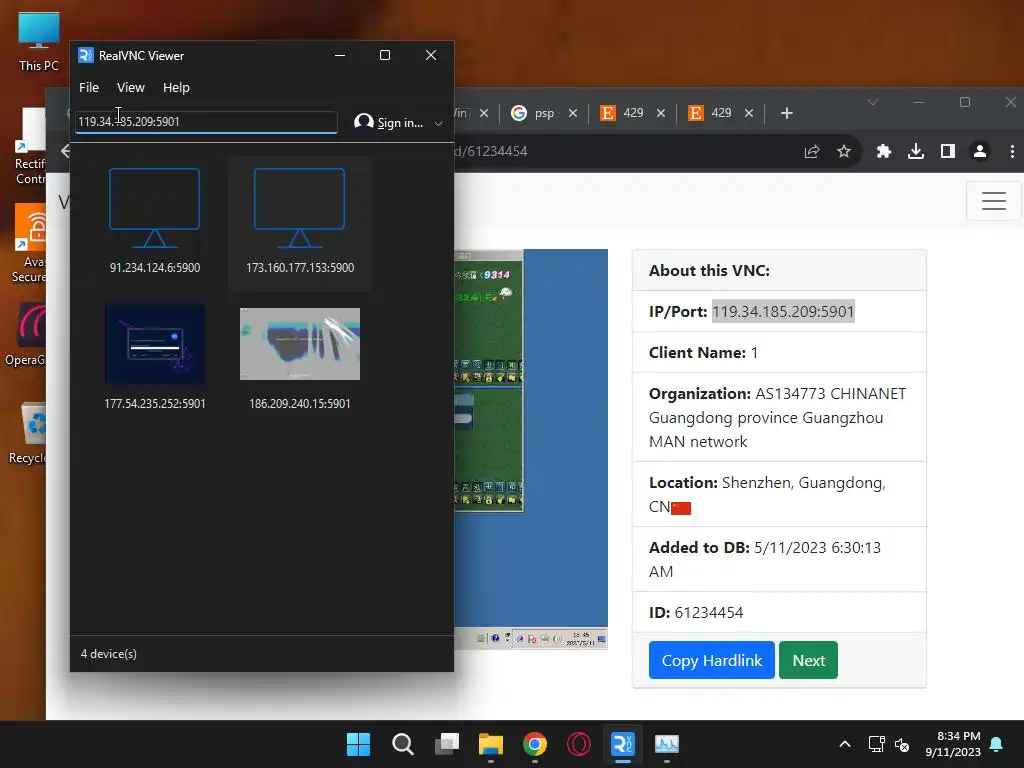
Task: Expand the Sign in dropdown arrow
Action: tap(439, 123)
